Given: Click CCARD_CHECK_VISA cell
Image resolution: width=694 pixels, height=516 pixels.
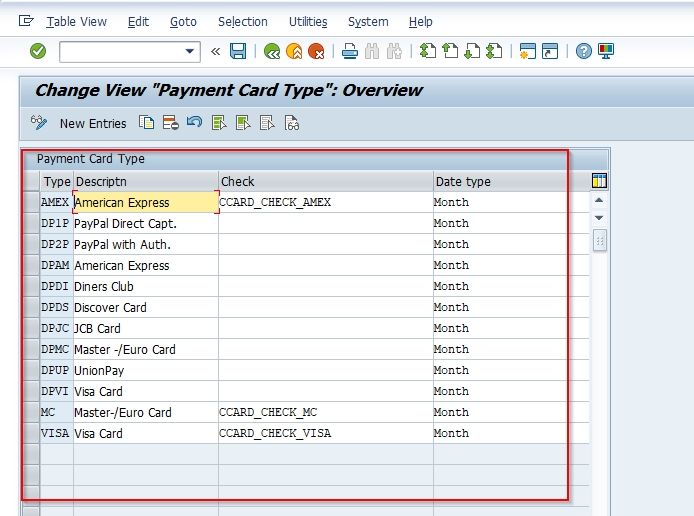Looking at the screenshot, I should [x=326, y=433].
